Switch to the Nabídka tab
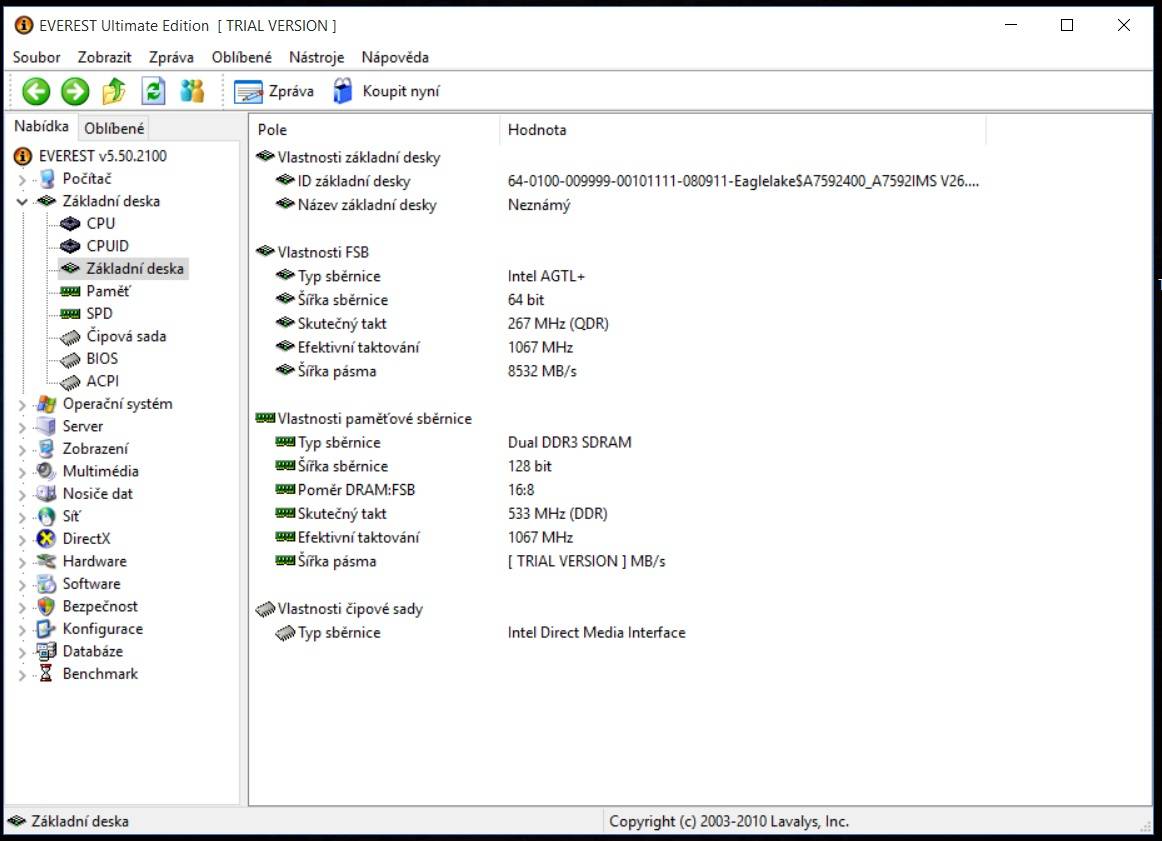The height and width of the screenshot is (841, 1162). coord(42,126)
